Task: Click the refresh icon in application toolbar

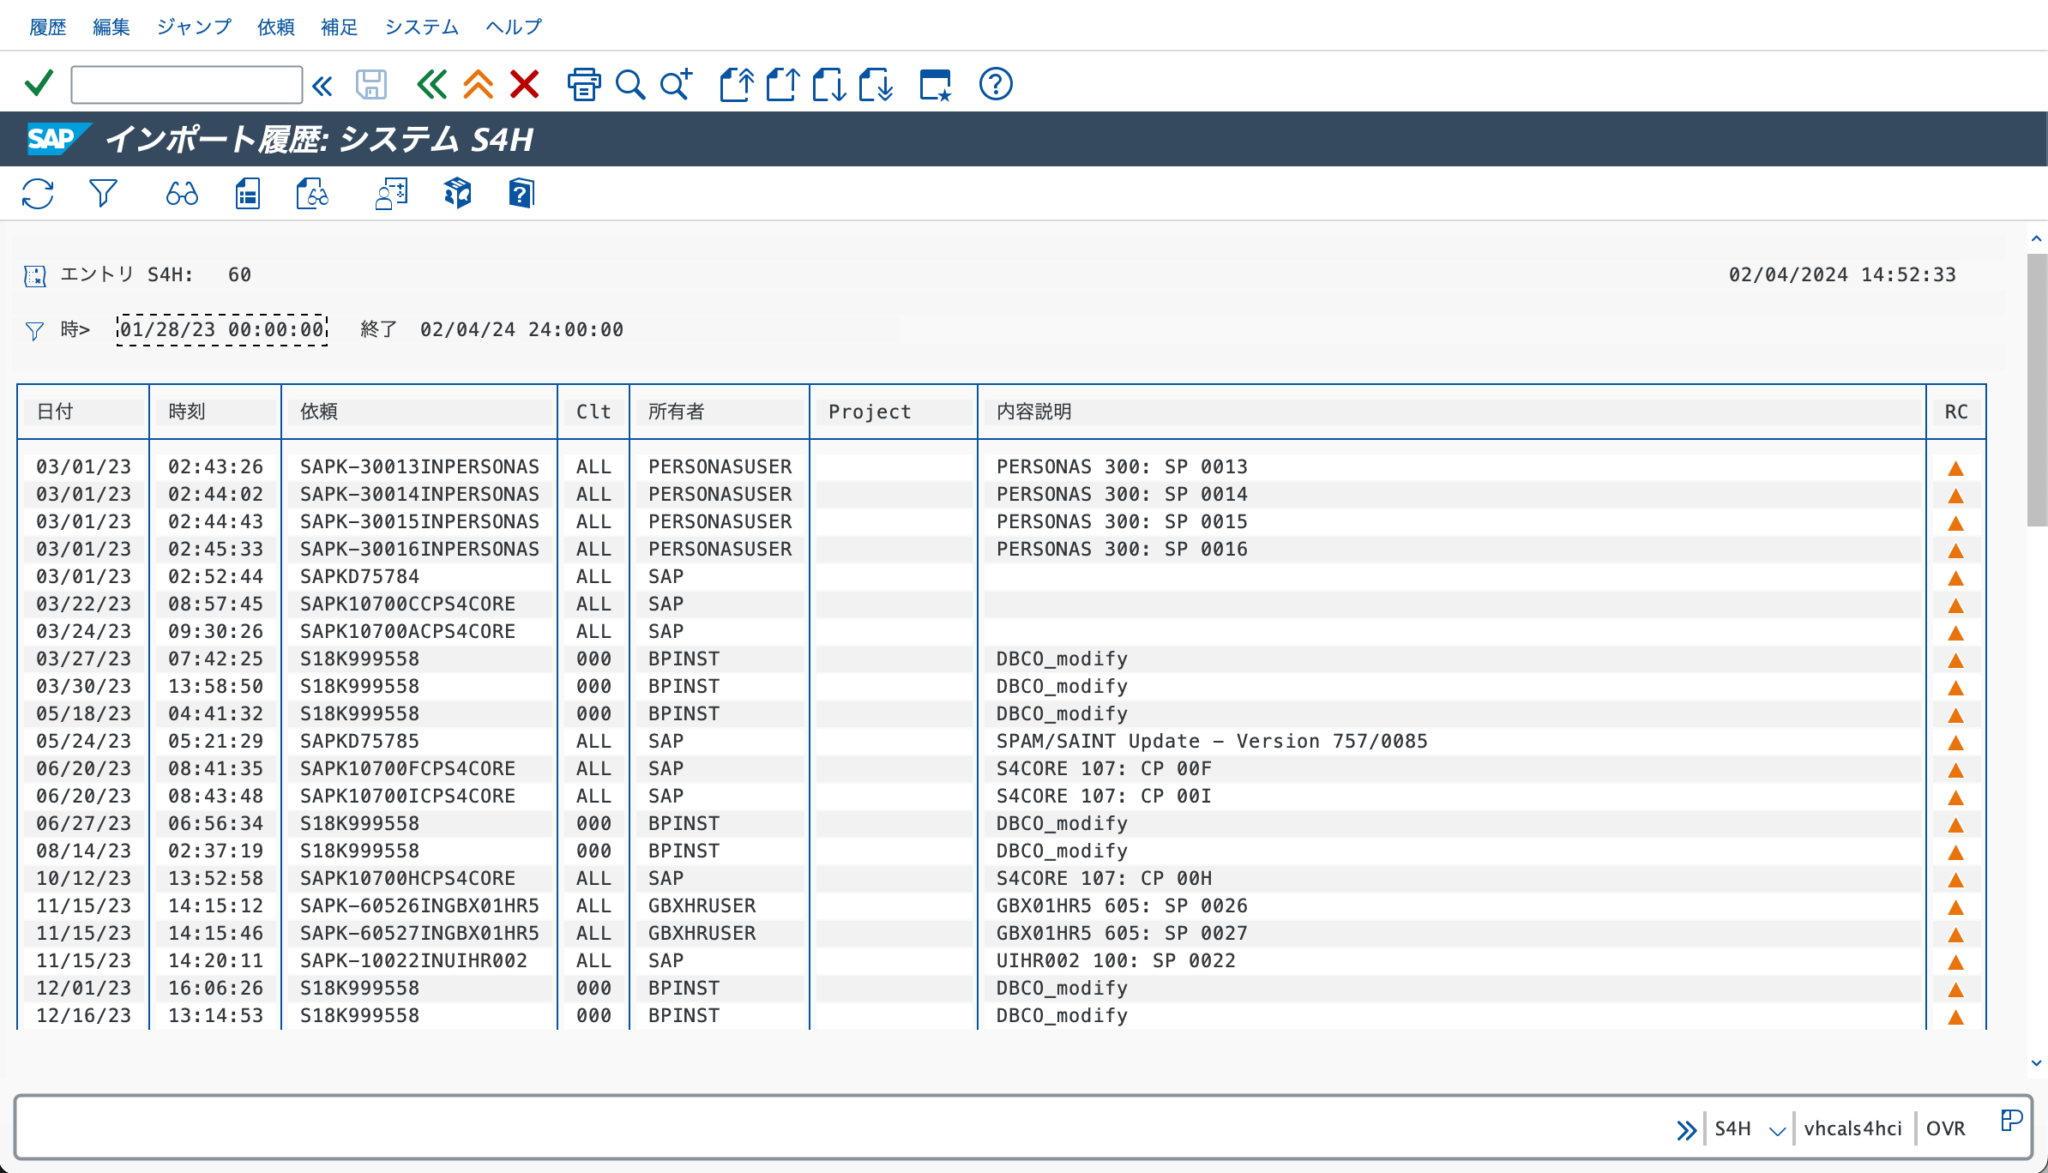Action: coord(38,193)
